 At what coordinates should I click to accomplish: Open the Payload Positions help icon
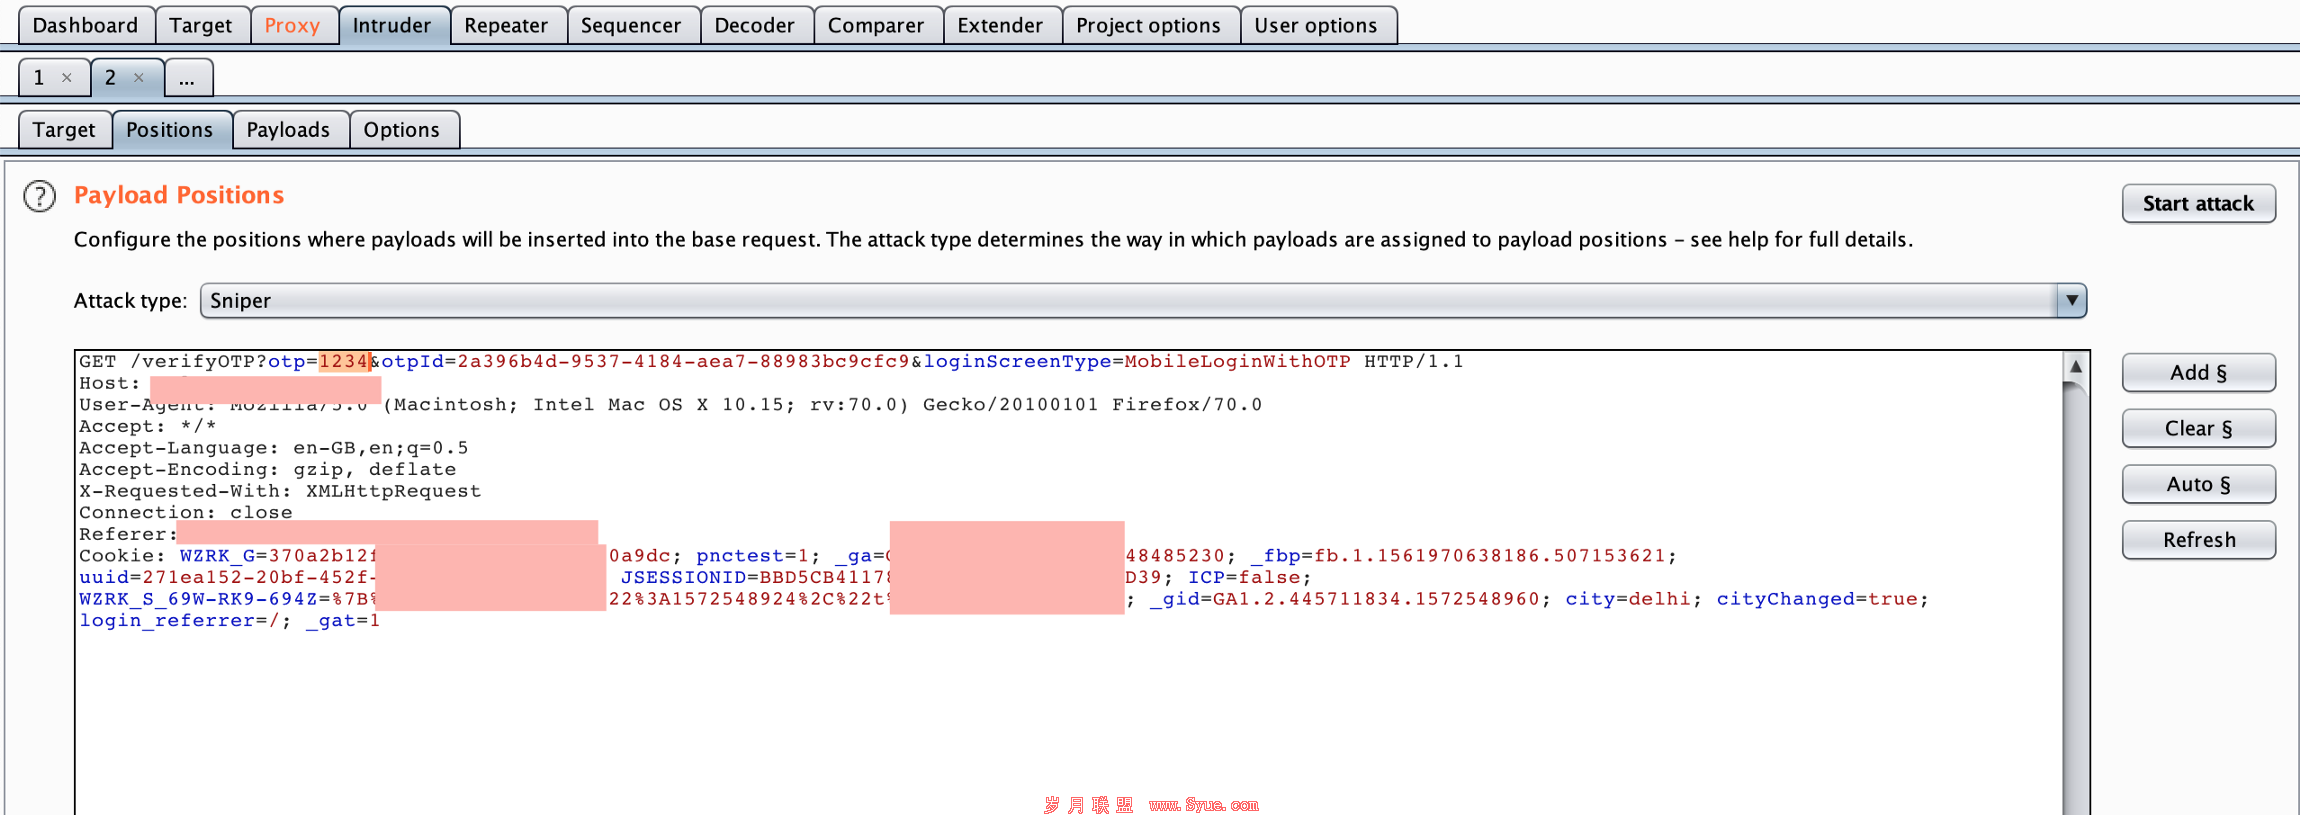(x=40, y=196)
